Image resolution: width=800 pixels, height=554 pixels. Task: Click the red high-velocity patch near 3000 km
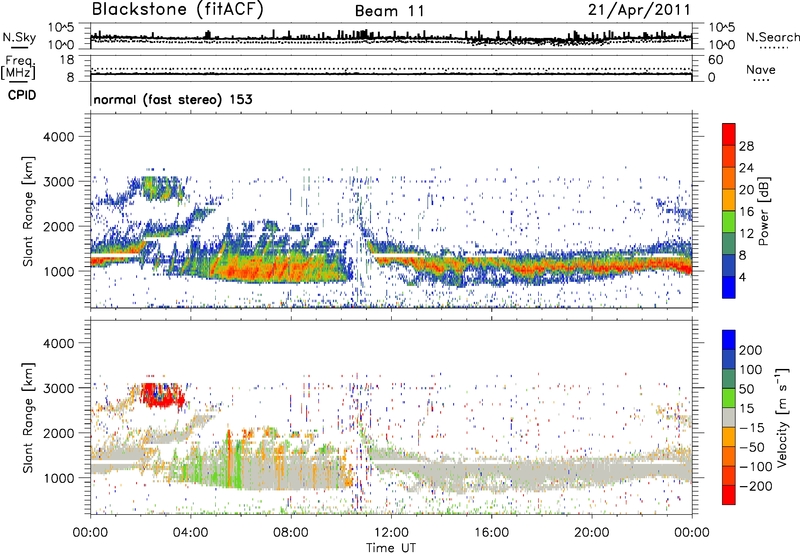coord(161,396)
